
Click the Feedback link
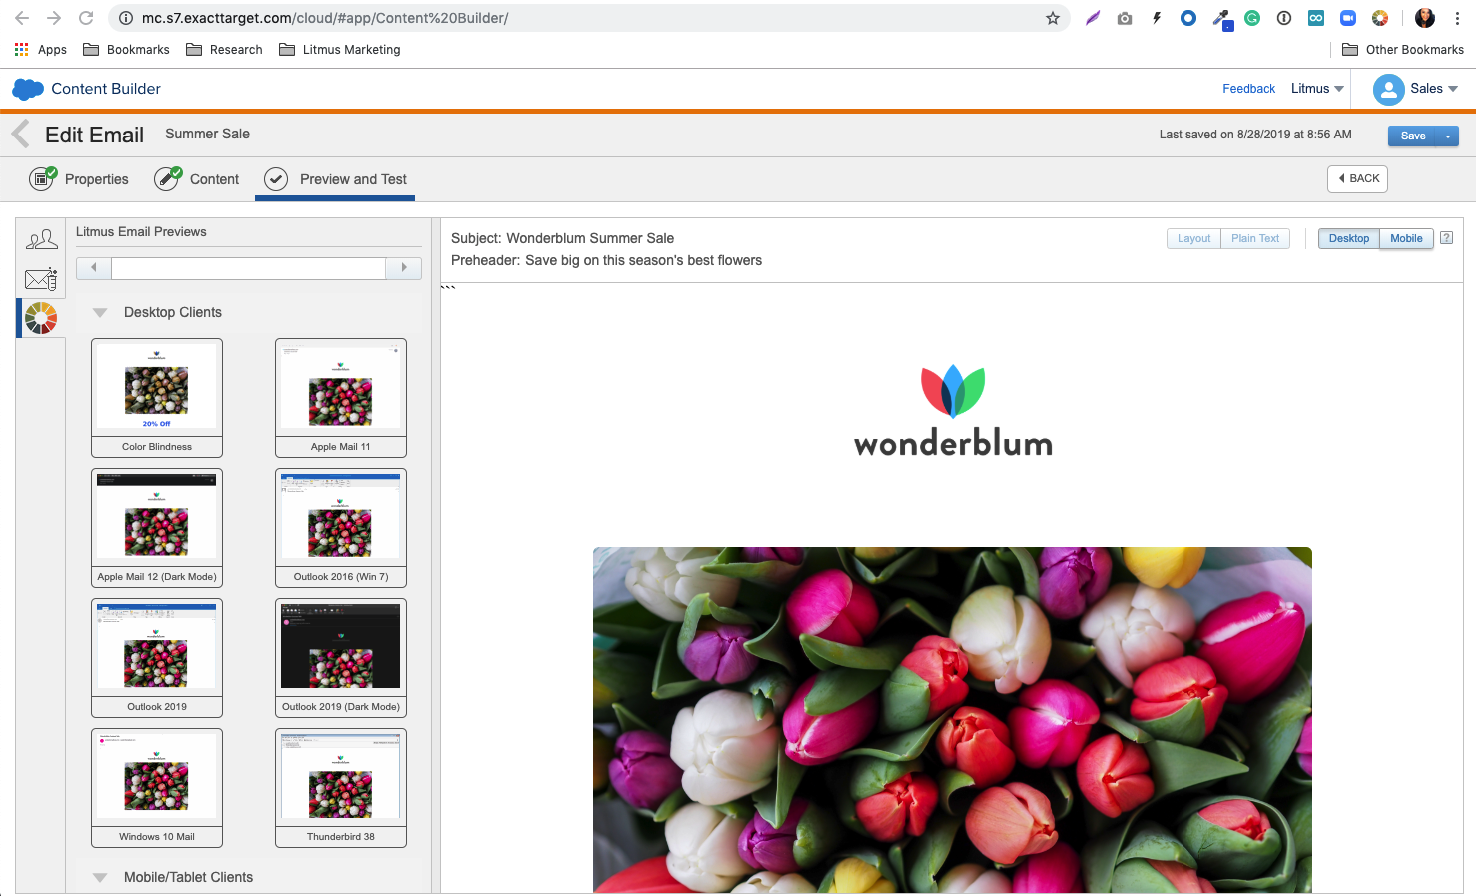(1248, 89)
